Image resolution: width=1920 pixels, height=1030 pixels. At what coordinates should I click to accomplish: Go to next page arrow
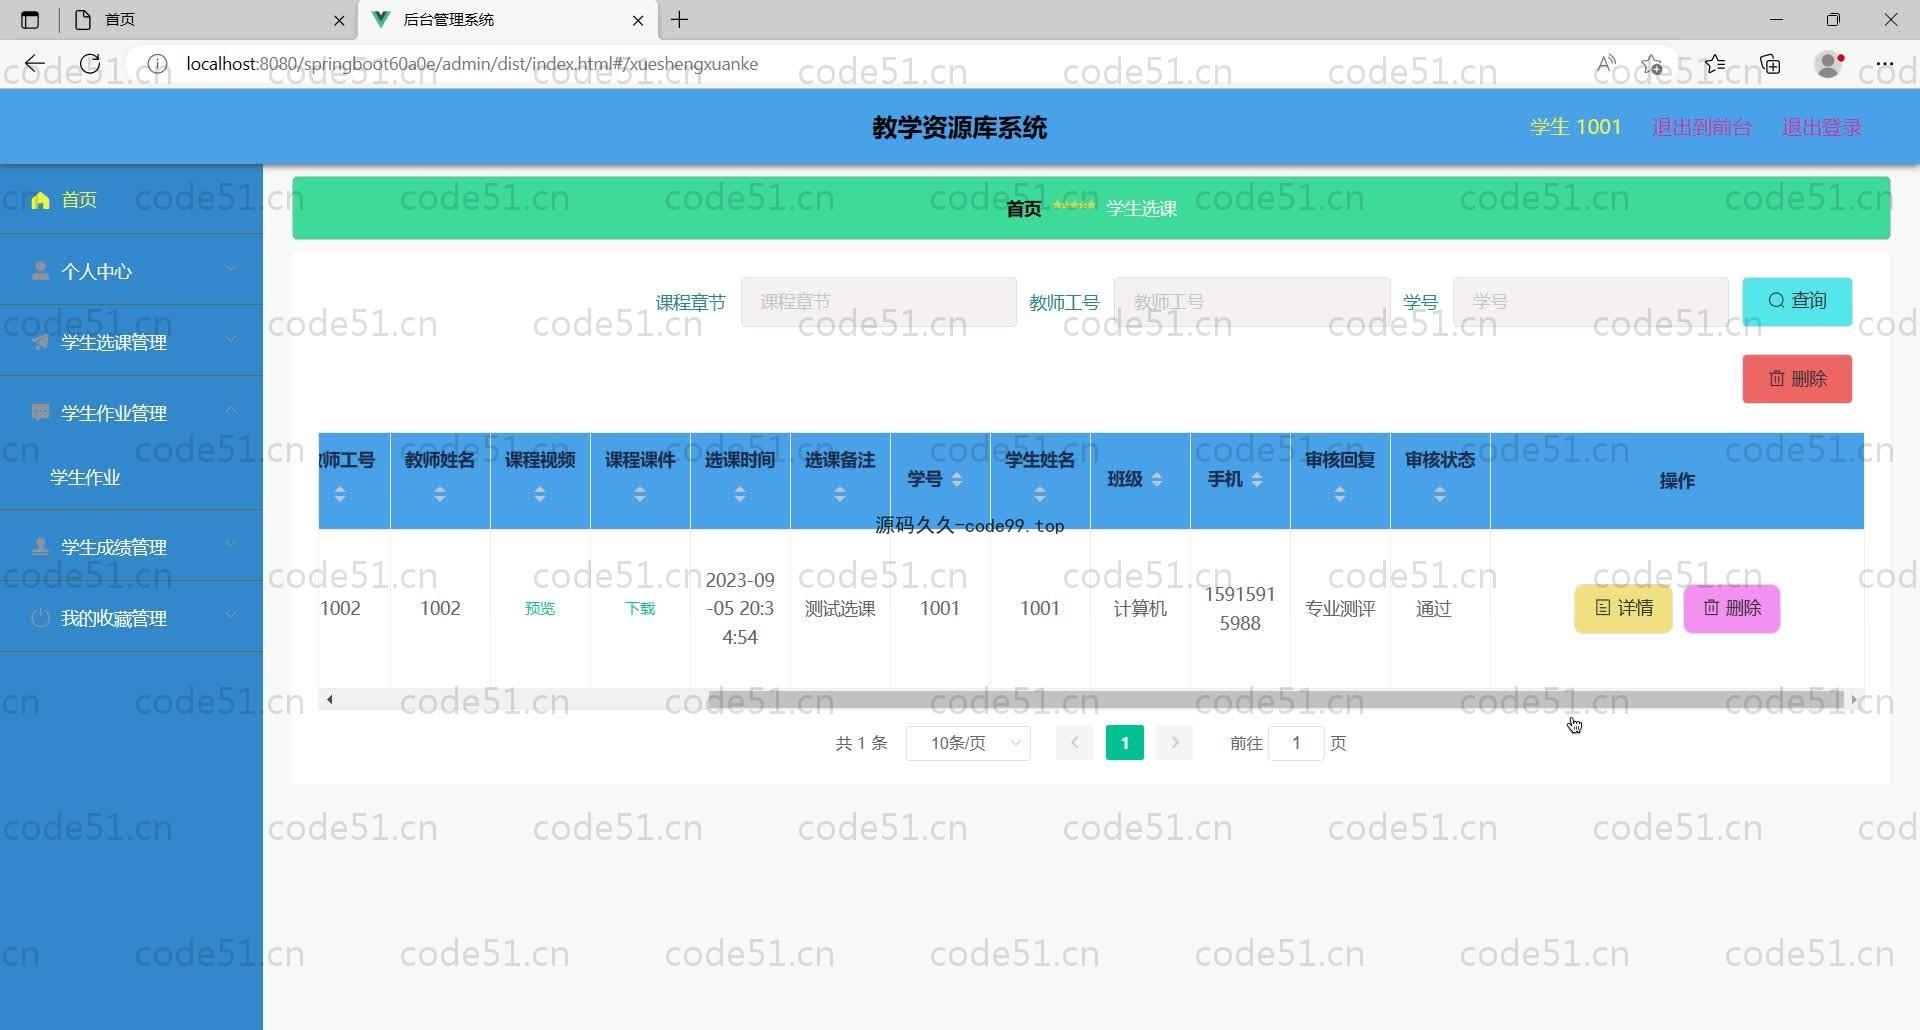tap(1175, 743)
